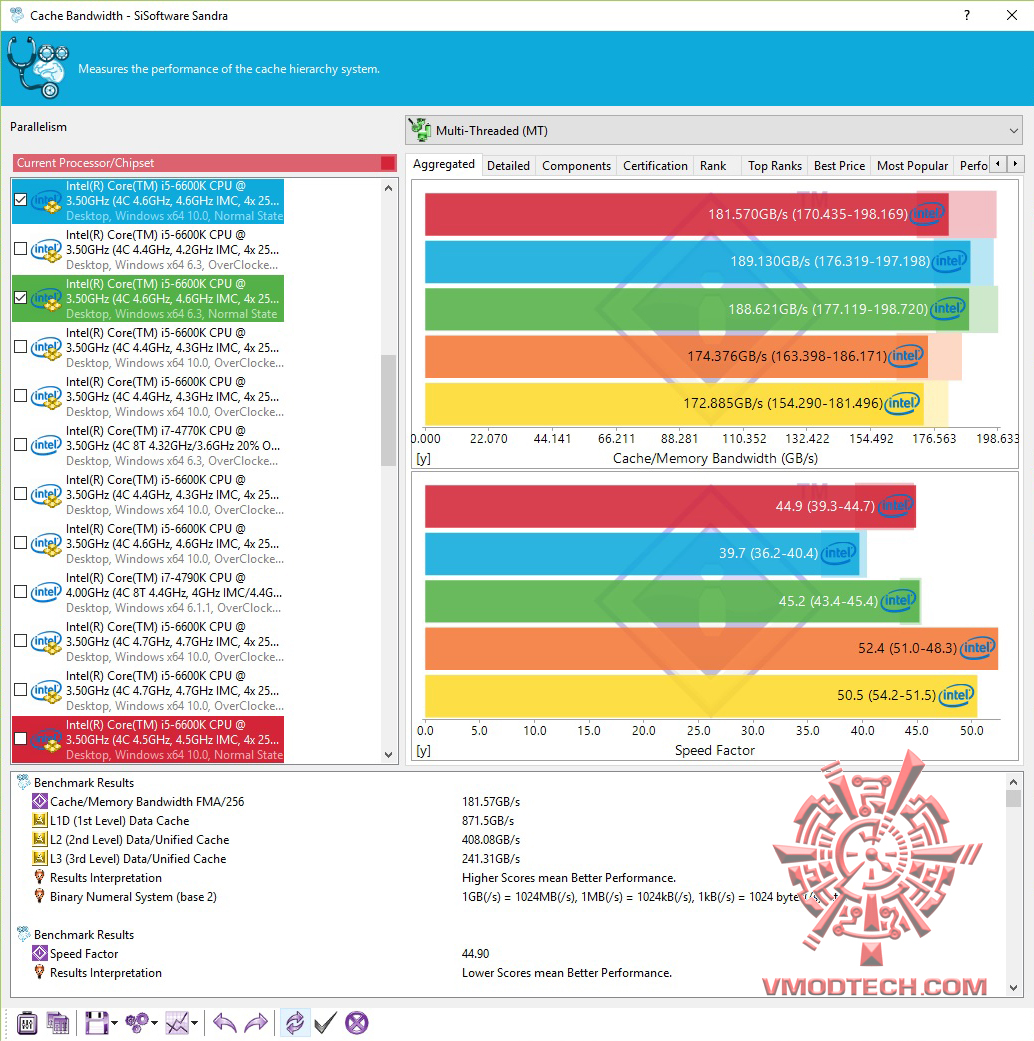
Task: Click the Intel icon of i7-4770K entry
Action: pos(46,445)
